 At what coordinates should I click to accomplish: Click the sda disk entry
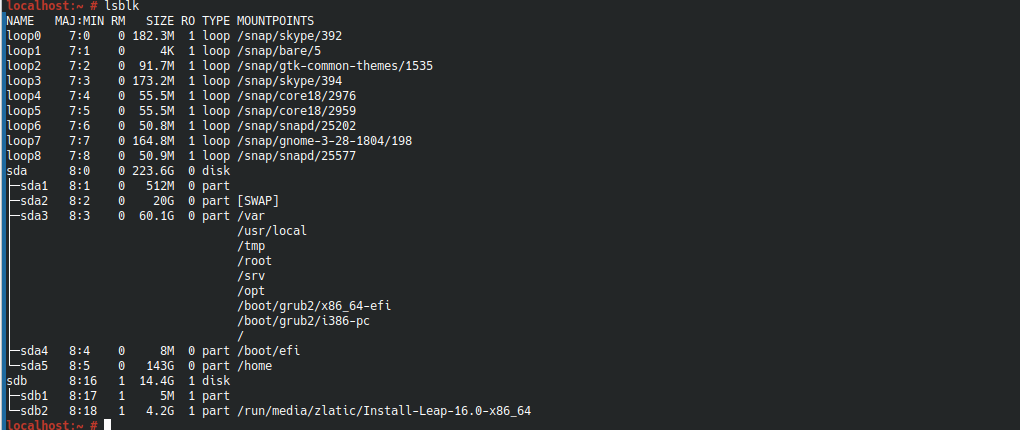(17, 170)
